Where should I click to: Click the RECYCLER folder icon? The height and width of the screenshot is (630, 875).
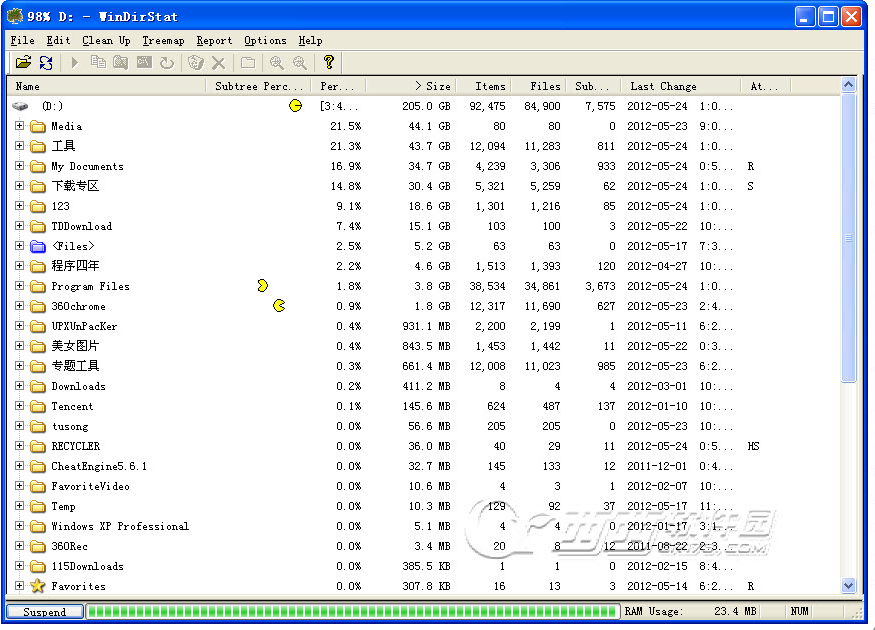(38, 446)
